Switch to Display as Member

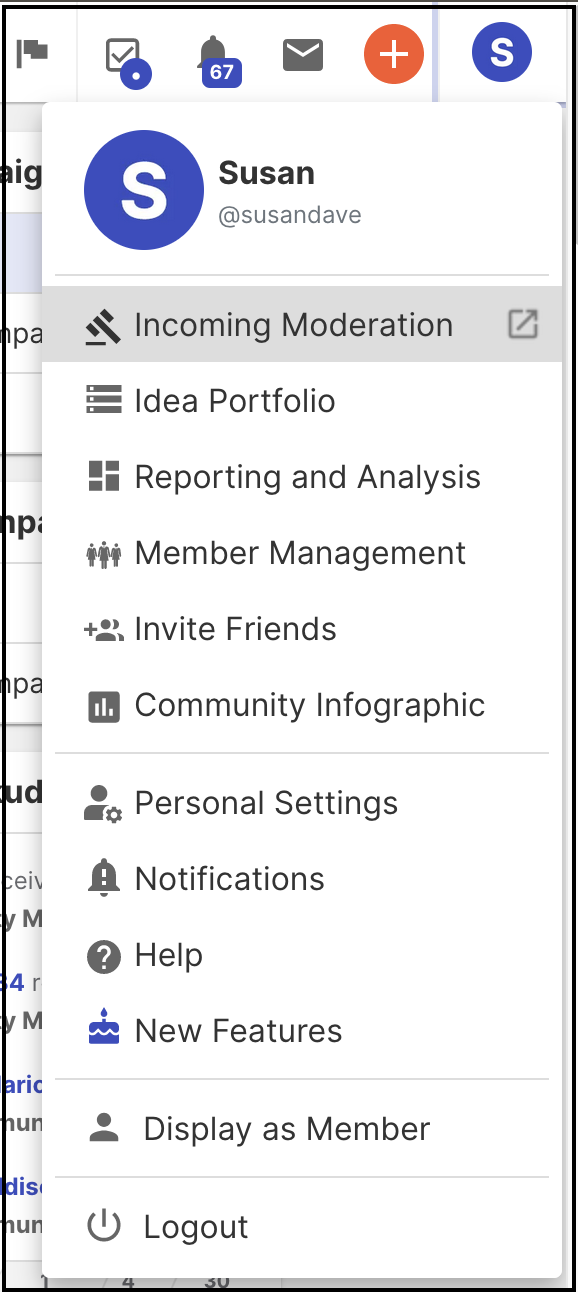[x=302, y=1128]
